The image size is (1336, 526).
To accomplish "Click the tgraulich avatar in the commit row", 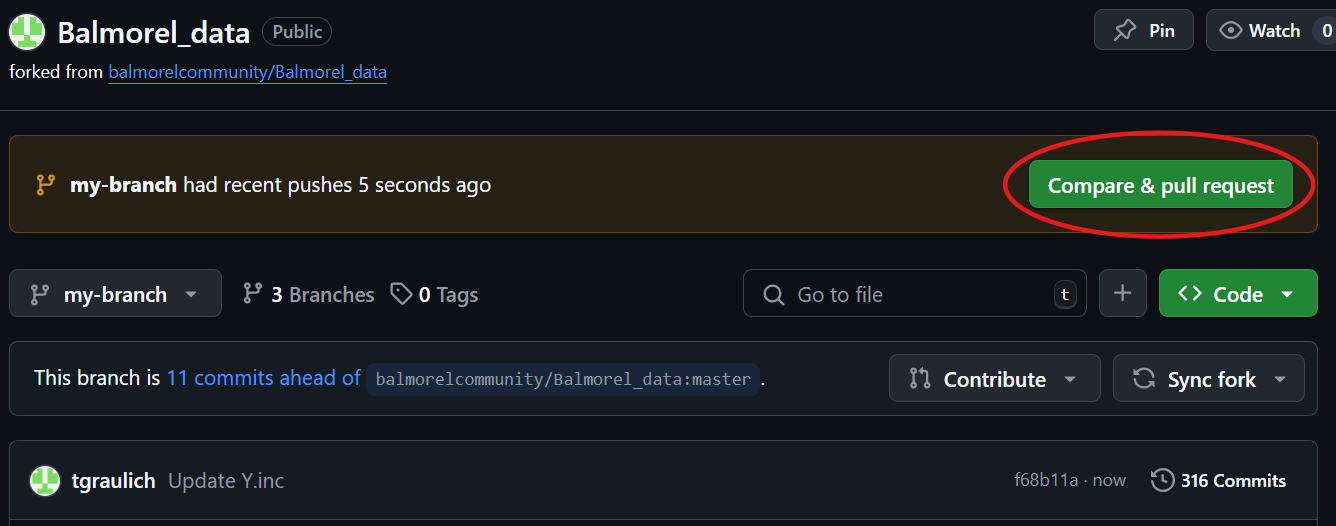I will 45,481.
